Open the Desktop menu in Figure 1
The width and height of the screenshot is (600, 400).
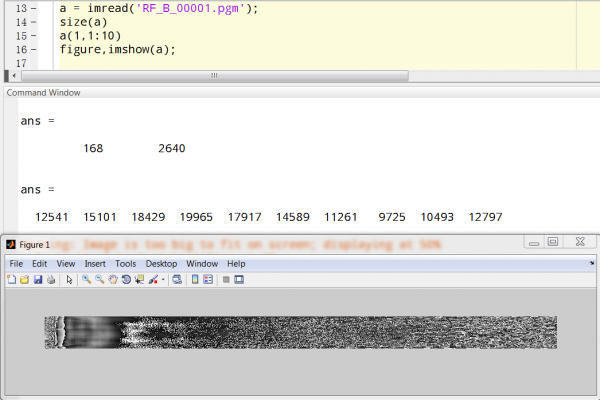tap(161, 264)
